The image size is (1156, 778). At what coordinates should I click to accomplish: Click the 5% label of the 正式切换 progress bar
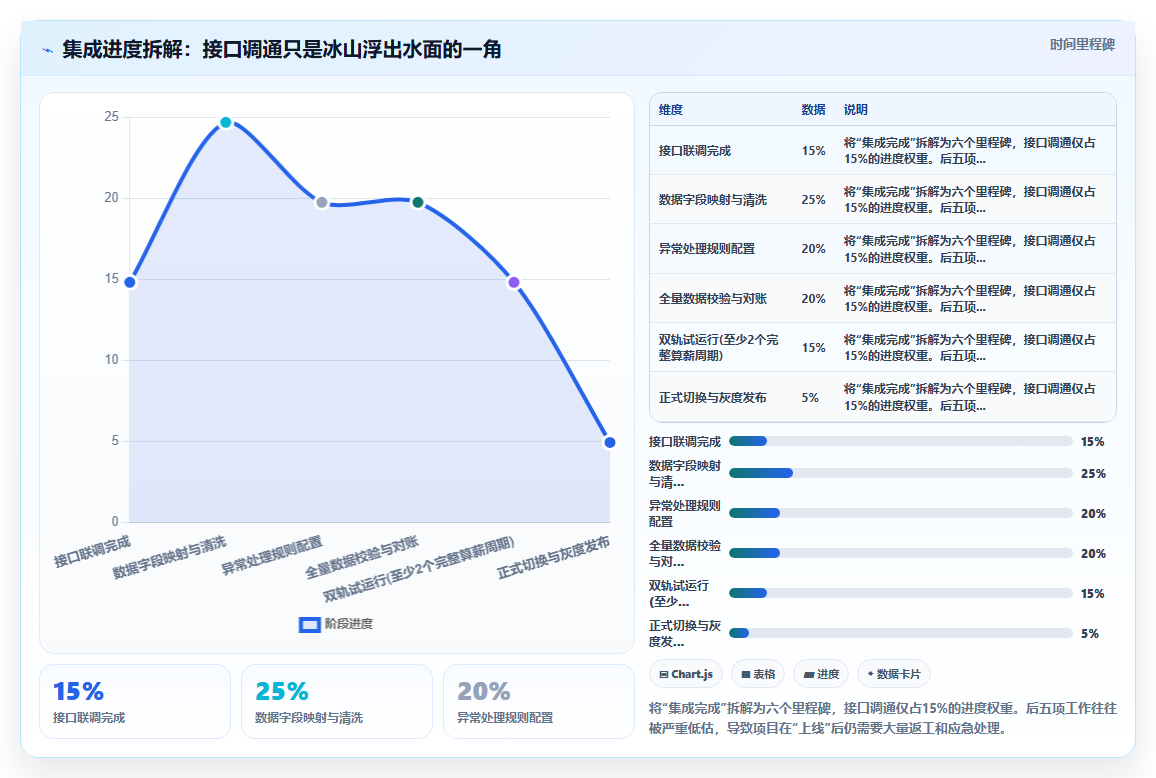click(x=1090, y=633)
